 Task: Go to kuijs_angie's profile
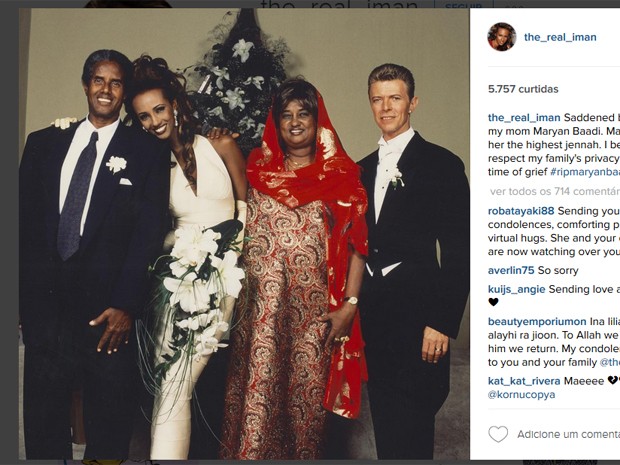pos(516,289)
